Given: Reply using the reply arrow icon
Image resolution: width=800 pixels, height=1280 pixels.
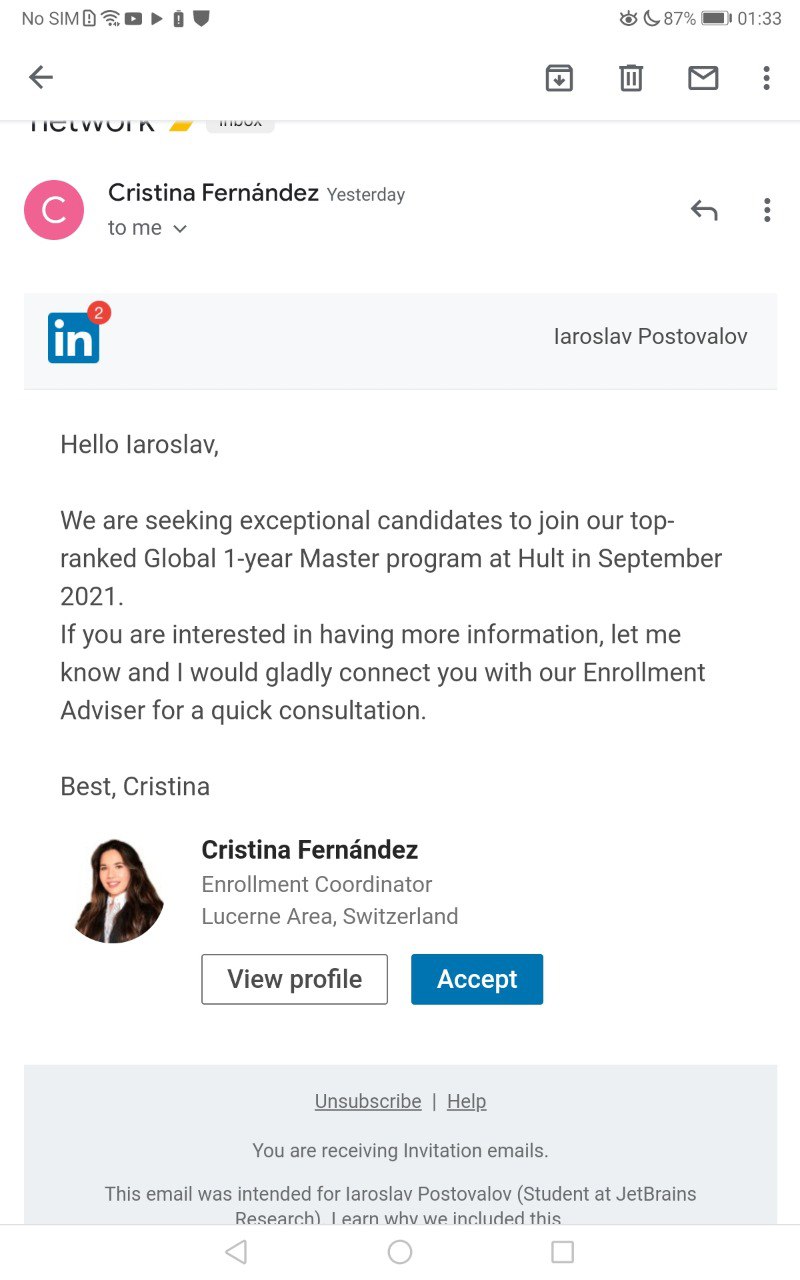Looking at the screenshot, I should [704, 210].
